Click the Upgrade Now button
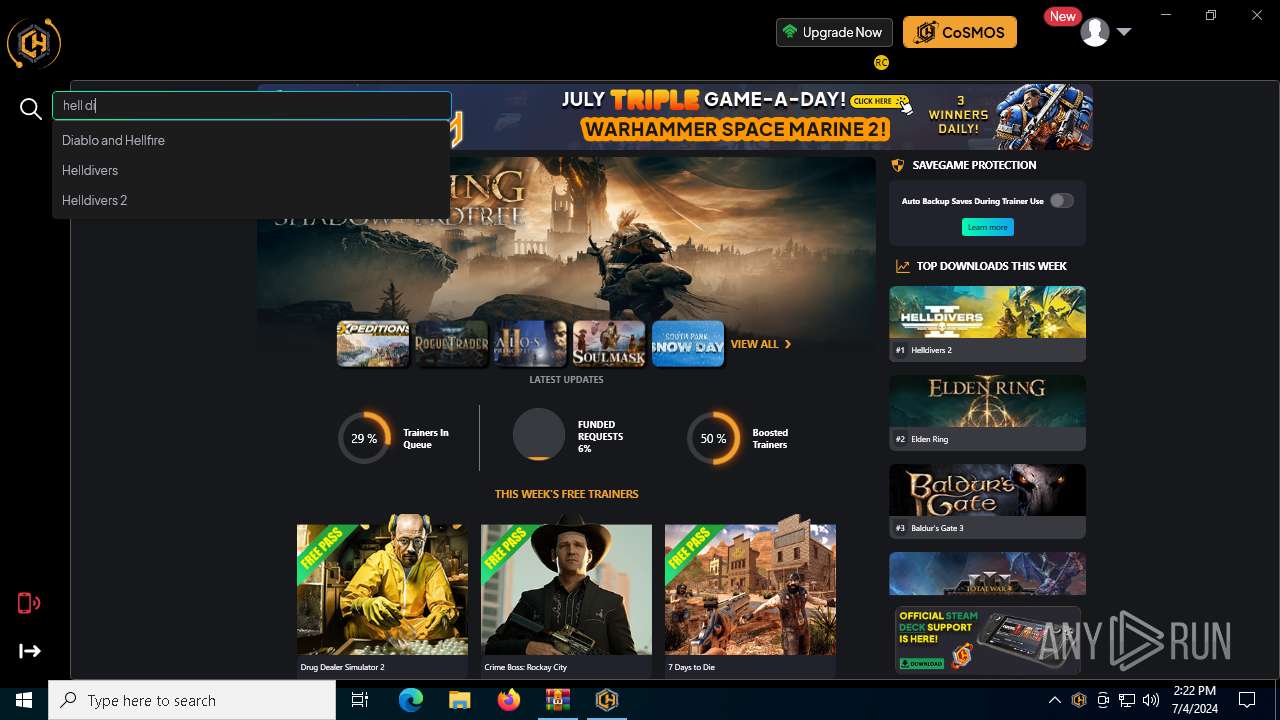This screenshot has height=720, width=1280. pos(833,32)
